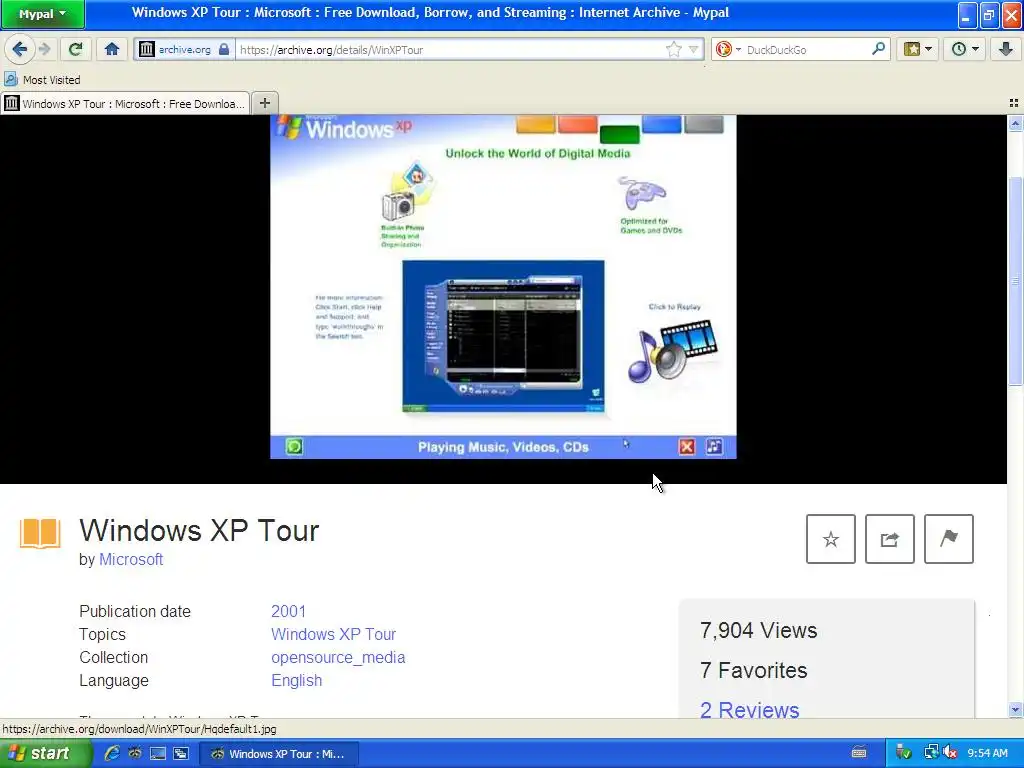1024x768 pixels.
Task: Open the history clock dropdown
Action: click(x=965, y=49)
